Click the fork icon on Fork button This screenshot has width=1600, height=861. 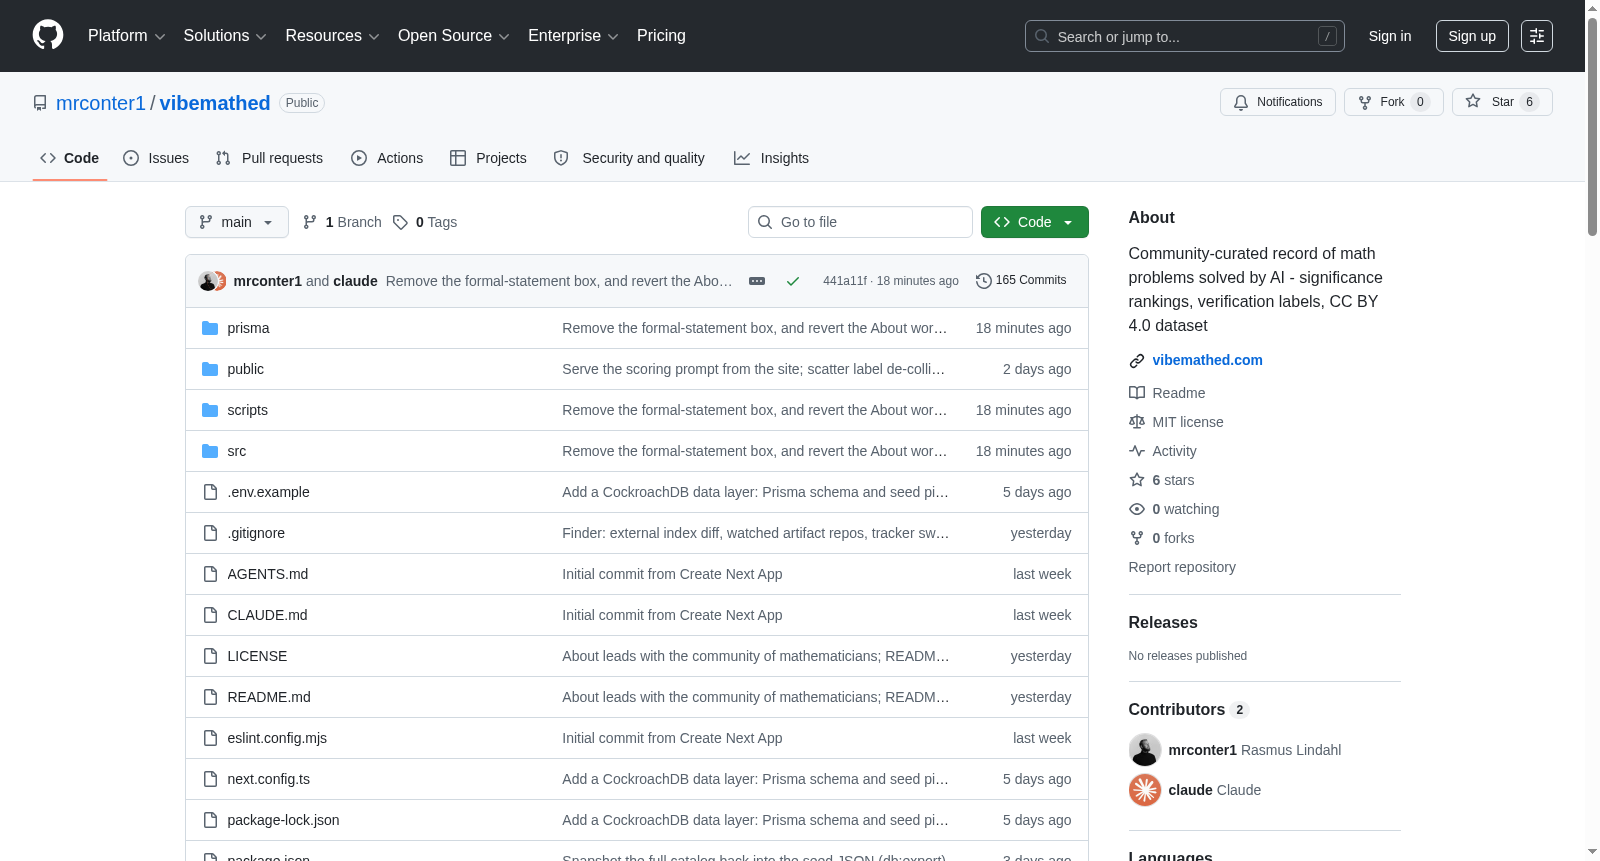(x=1365, y=102)
